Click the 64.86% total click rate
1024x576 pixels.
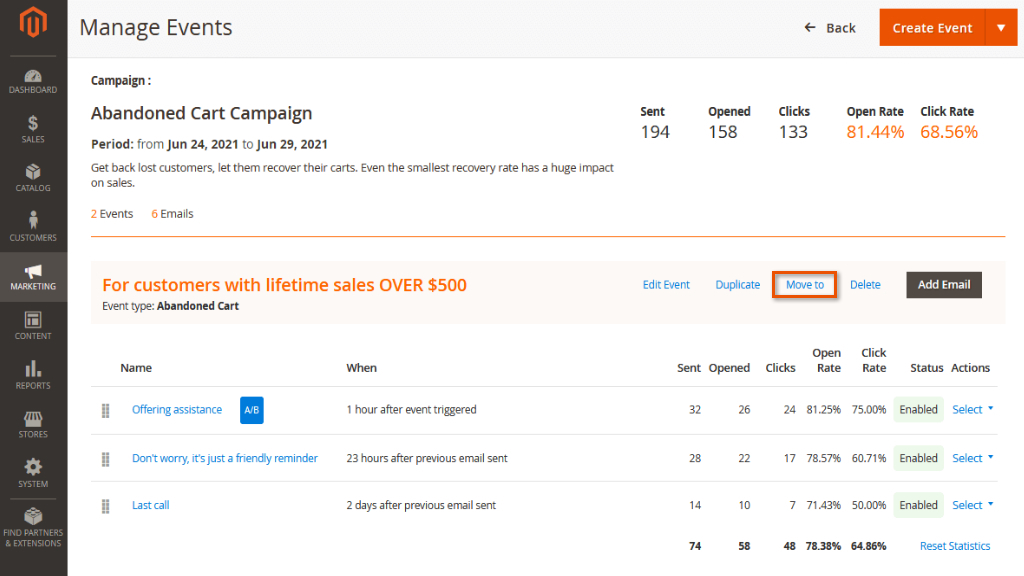[869, 546]
